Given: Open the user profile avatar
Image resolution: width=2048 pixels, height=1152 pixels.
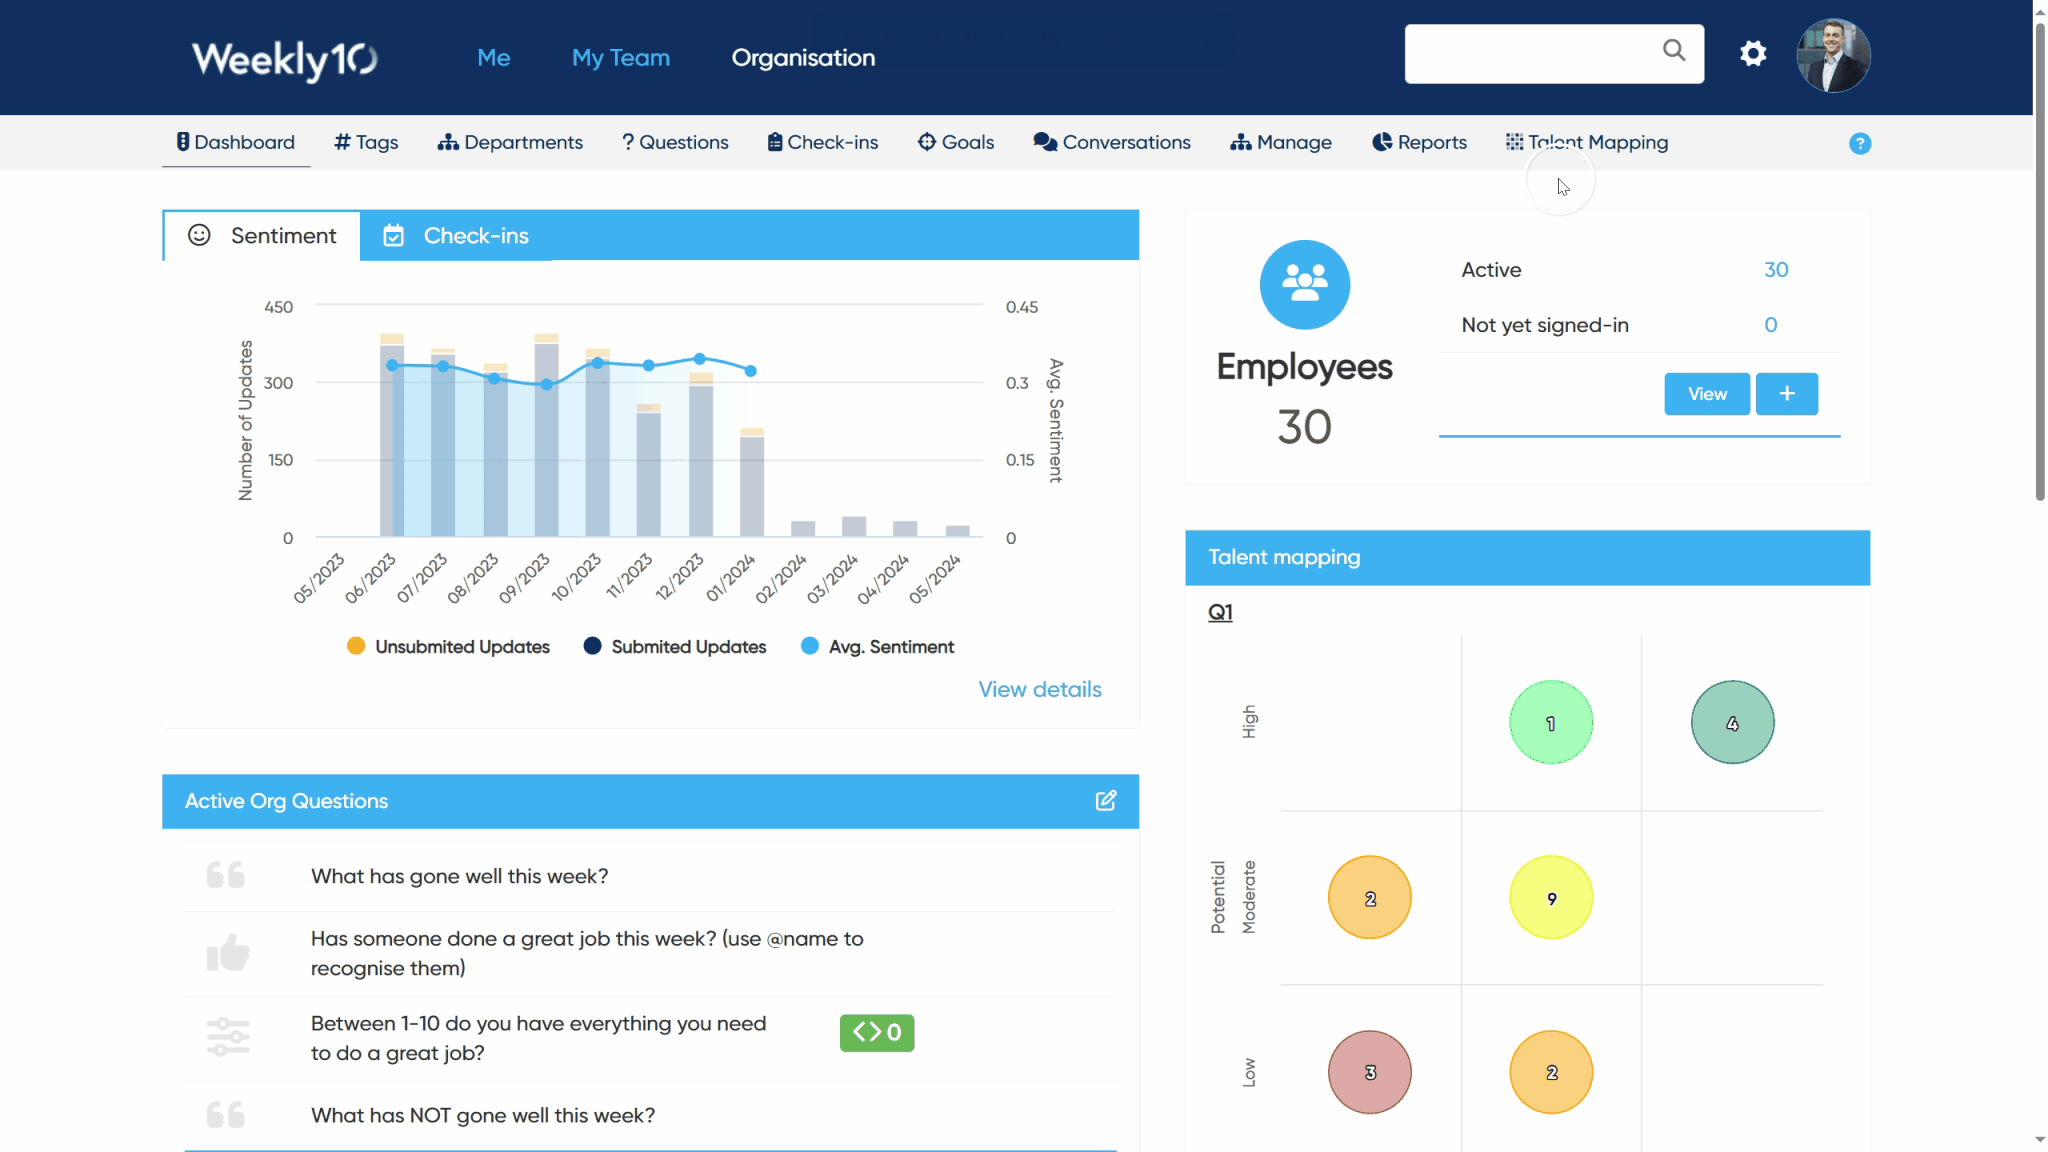Looking at the screenshot, I should [x=1832, y=56].
